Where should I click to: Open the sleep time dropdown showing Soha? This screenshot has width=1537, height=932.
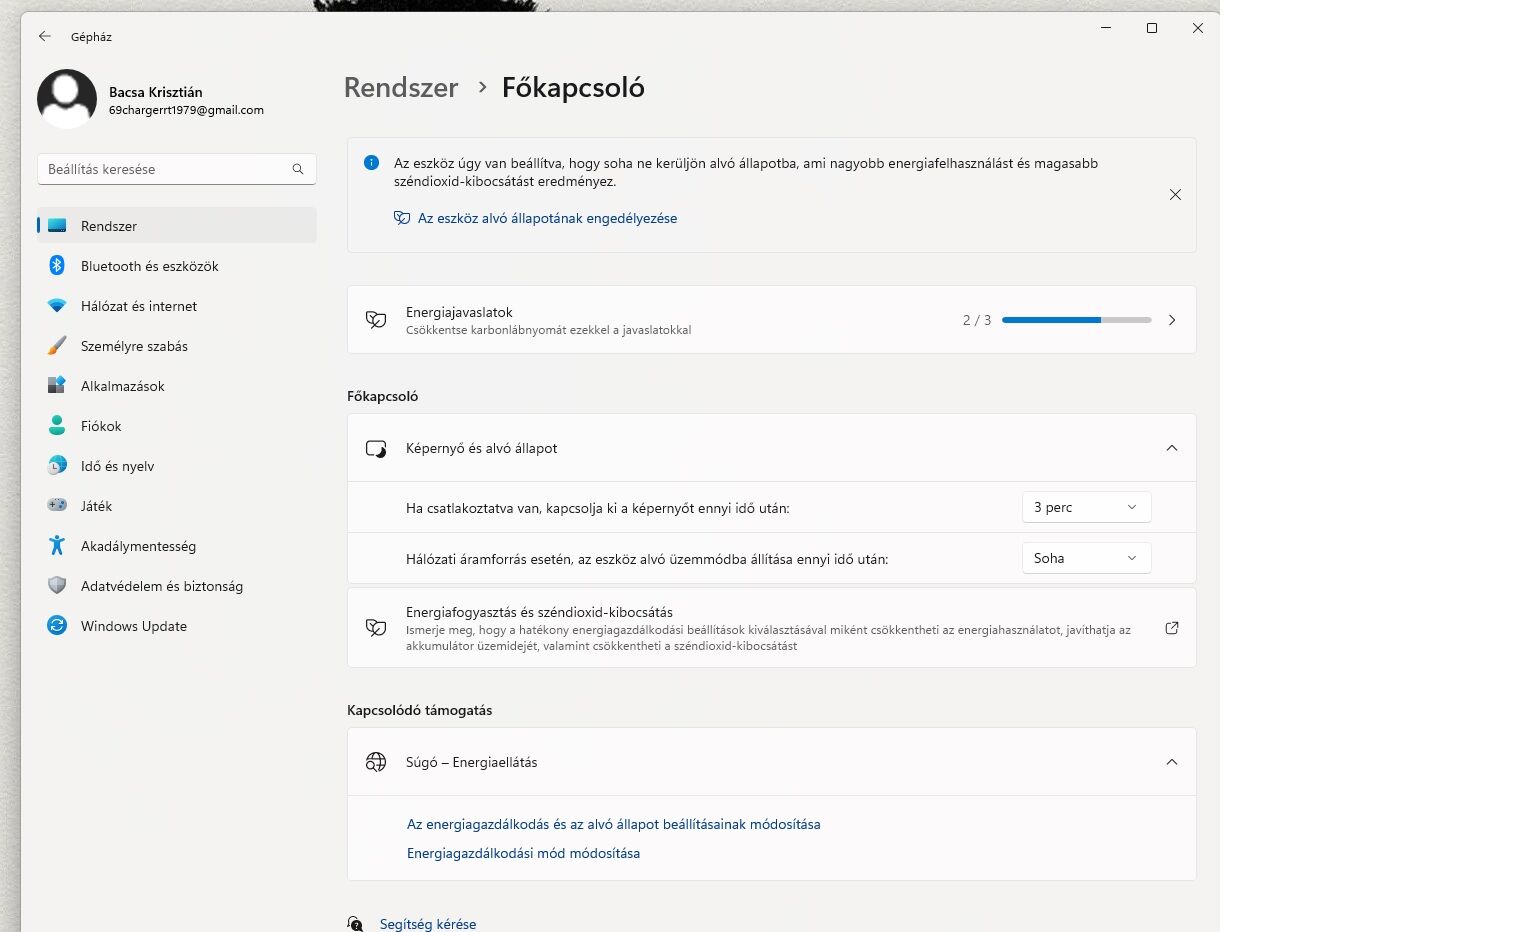coord(1086,558)
